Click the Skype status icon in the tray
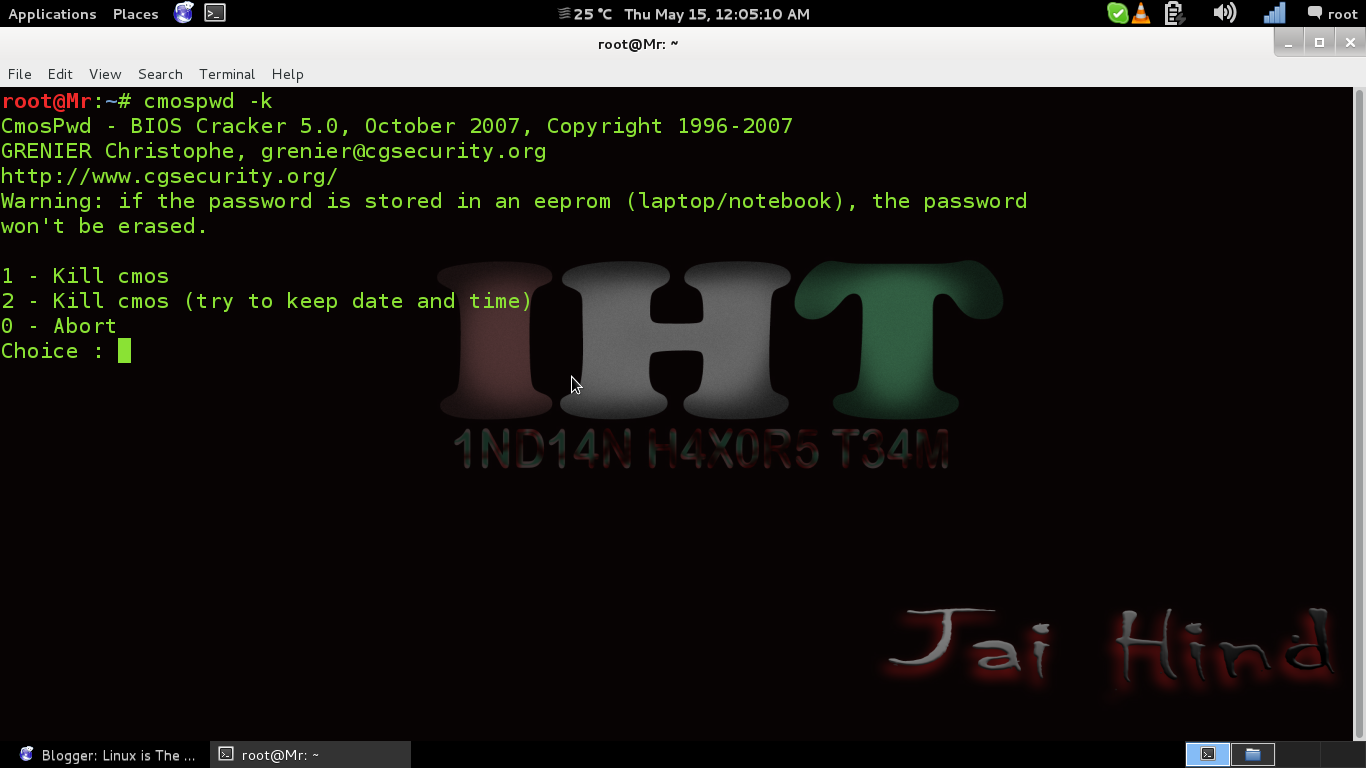 point(1119,13)
